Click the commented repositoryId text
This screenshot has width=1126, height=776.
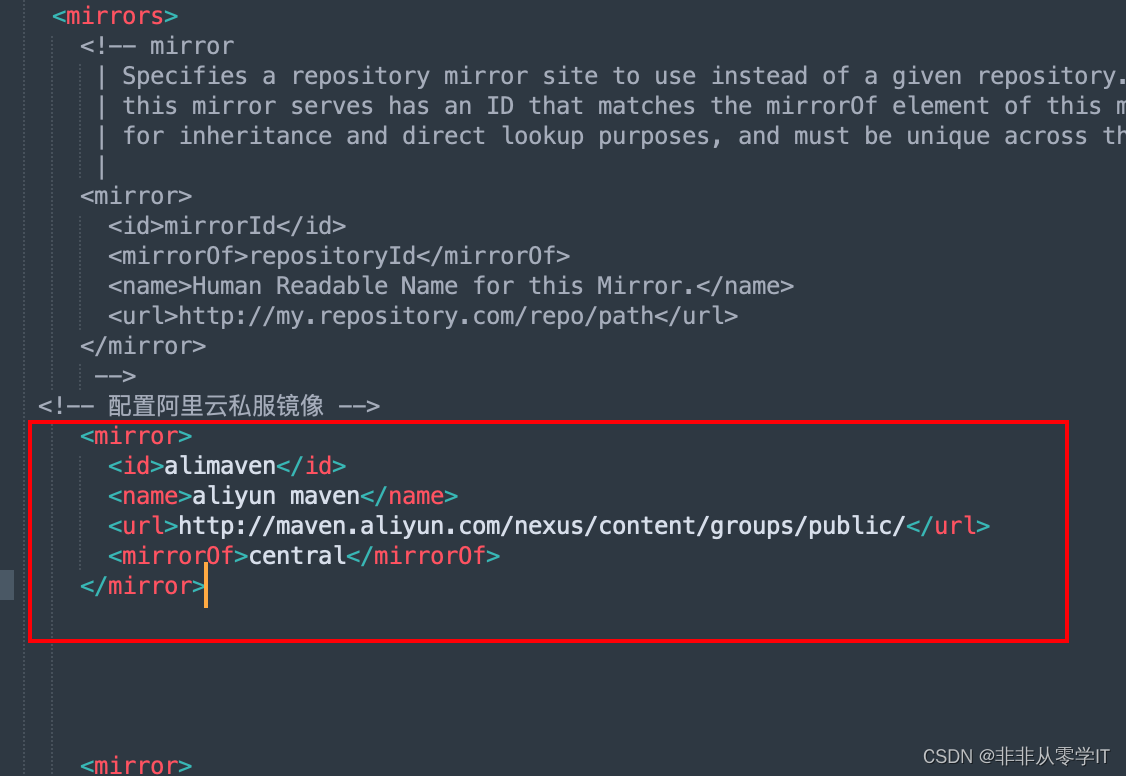(332, 256)
